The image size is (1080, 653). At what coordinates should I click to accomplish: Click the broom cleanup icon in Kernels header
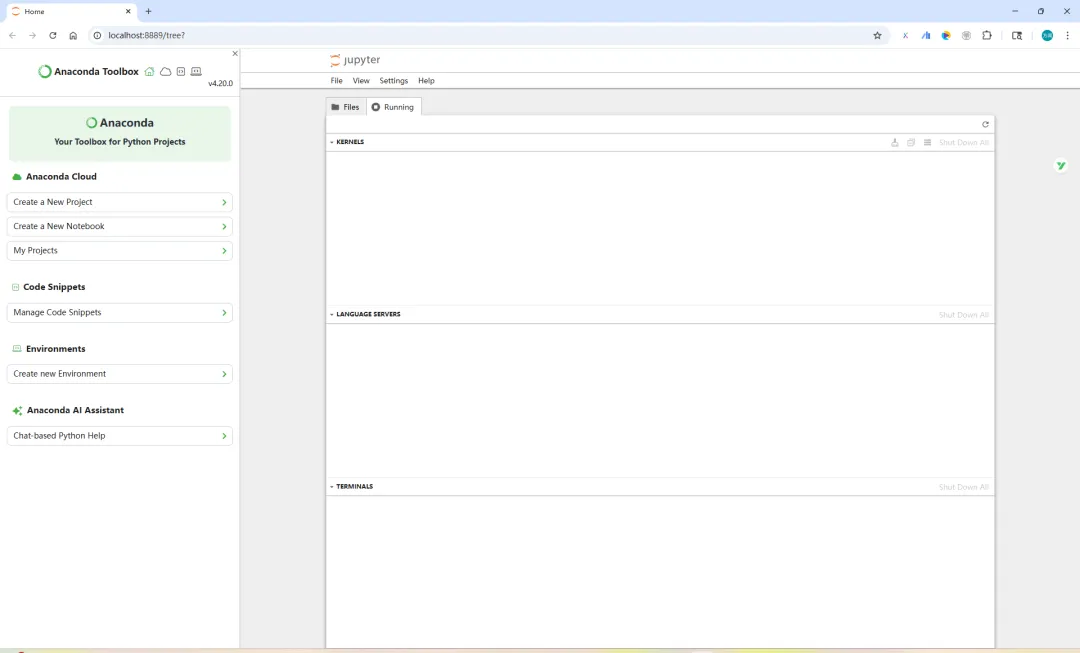click(895, 143)
